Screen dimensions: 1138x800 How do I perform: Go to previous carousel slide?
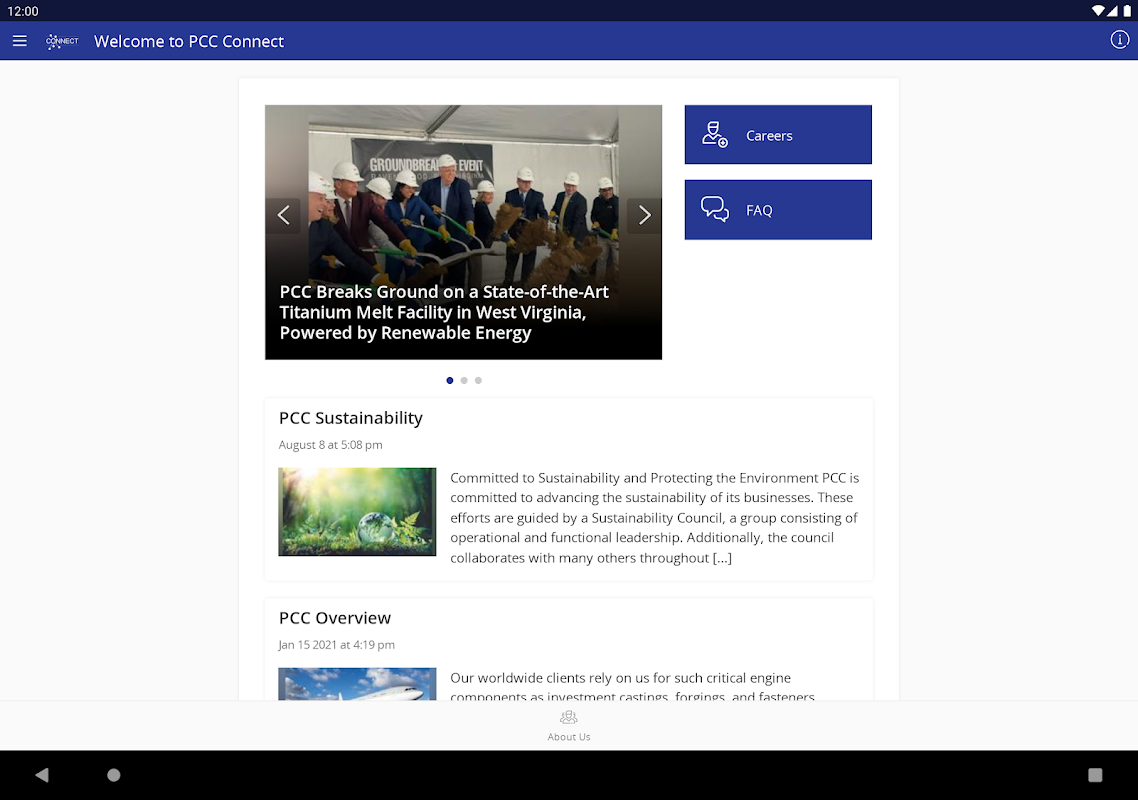[x=283, y=216]
